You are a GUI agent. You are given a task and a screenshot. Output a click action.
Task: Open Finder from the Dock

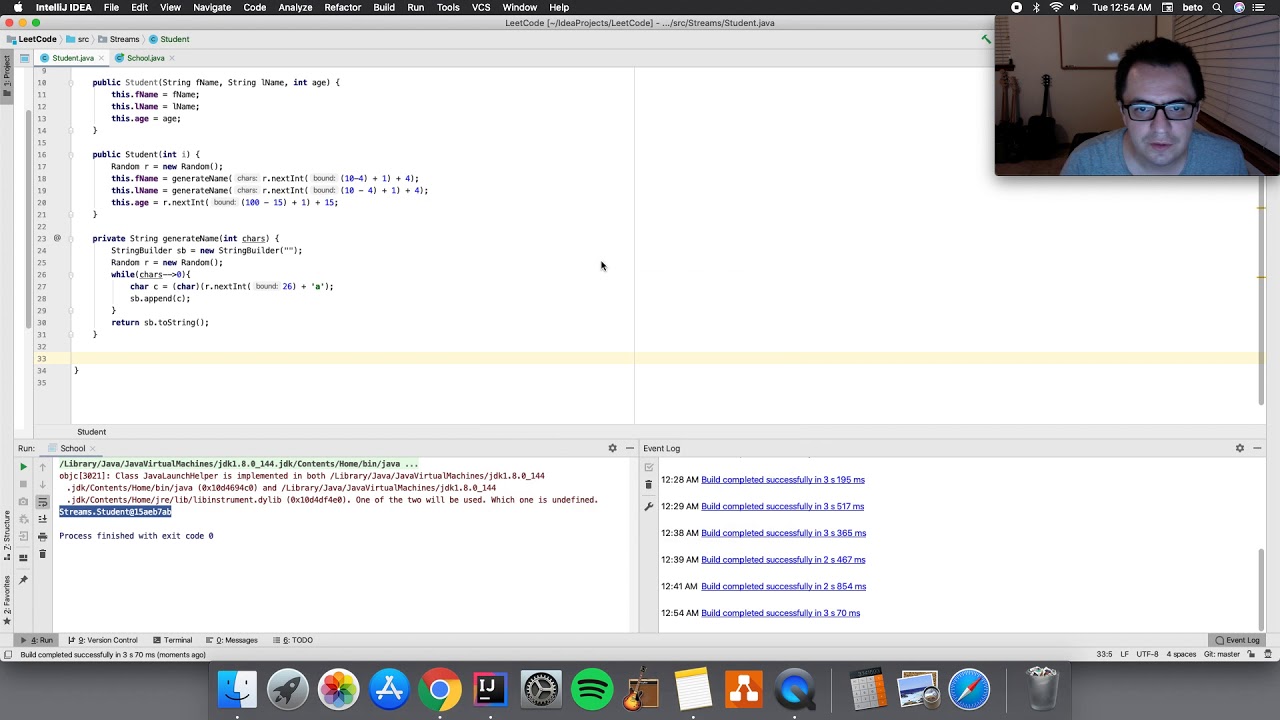[x=237, y=689]
